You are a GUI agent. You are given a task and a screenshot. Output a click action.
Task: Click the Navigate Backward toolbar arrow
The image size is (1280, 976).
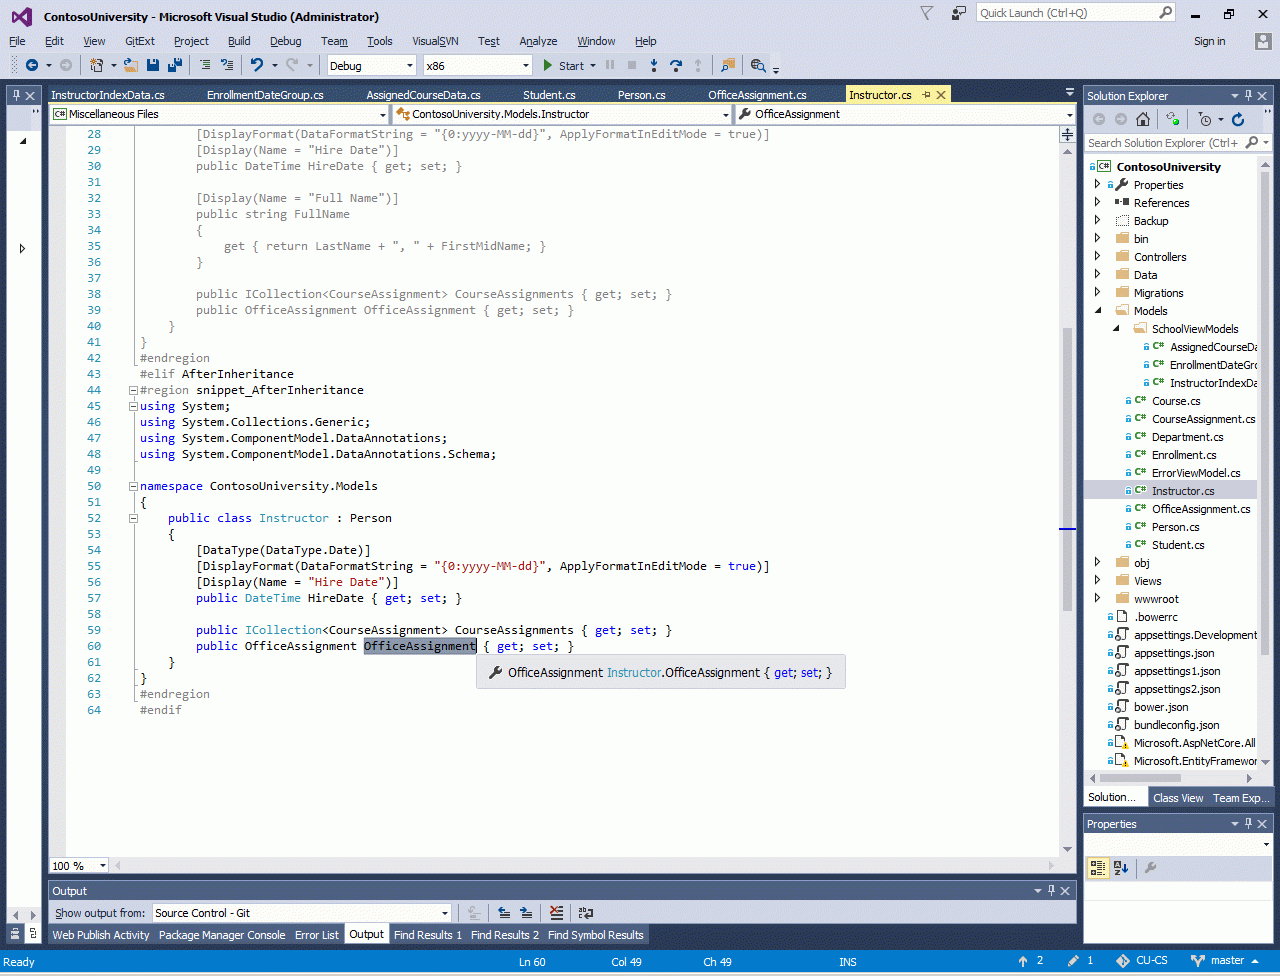pos(32,65)
